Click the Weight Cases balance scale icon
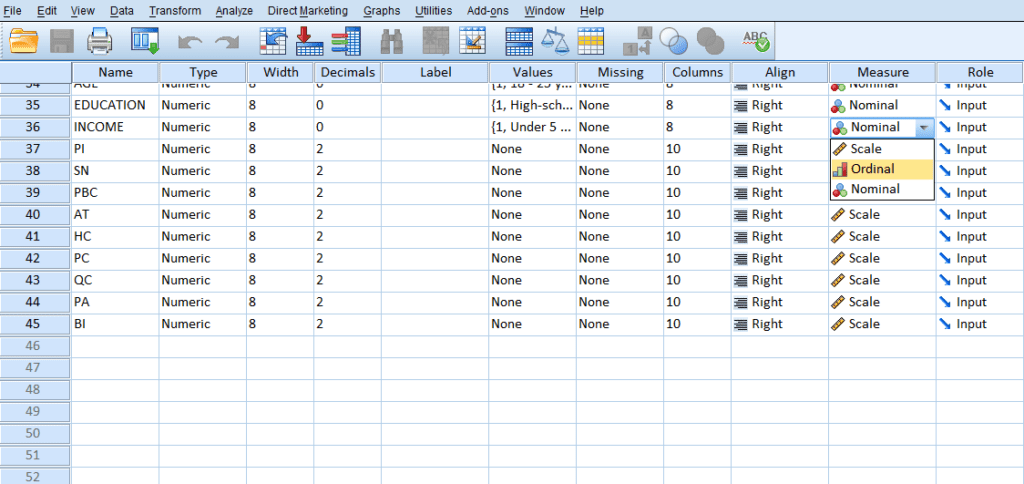 [x=554, y=41]
